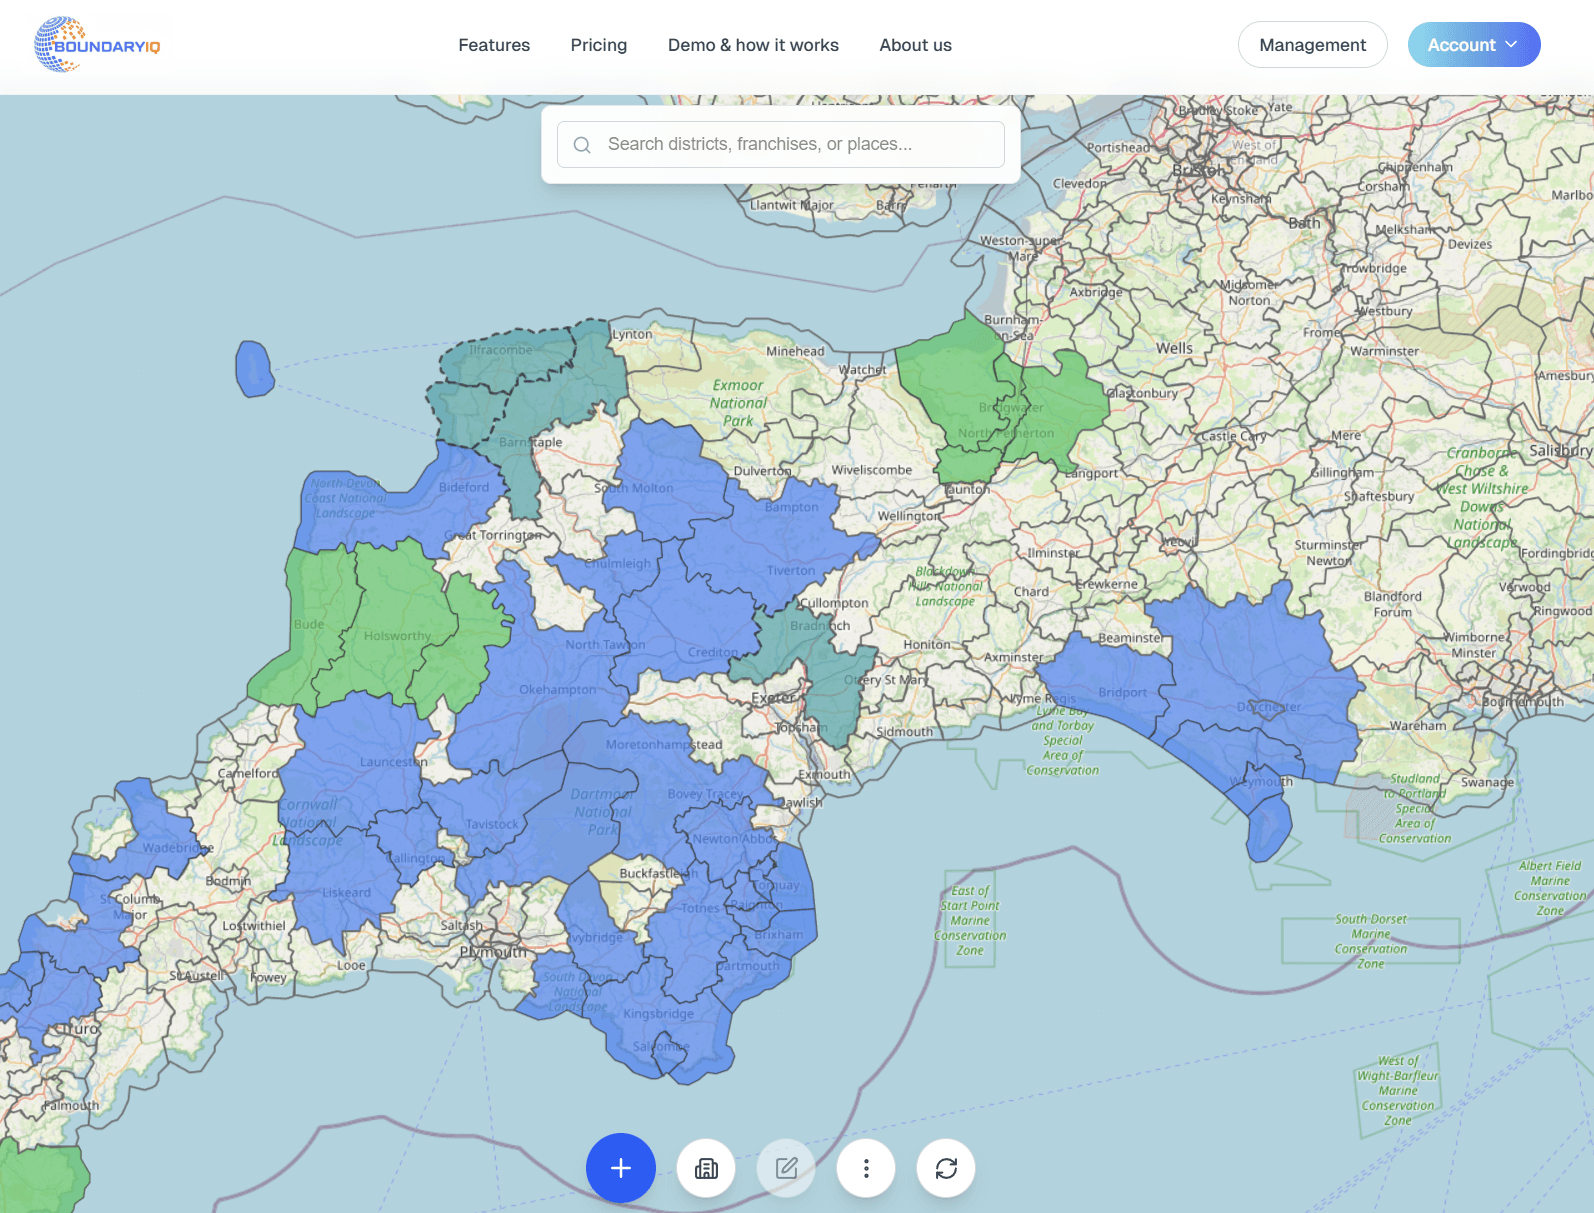Open the three-dot more options menu
Screen dimensions: 1594x1213
866,1168
